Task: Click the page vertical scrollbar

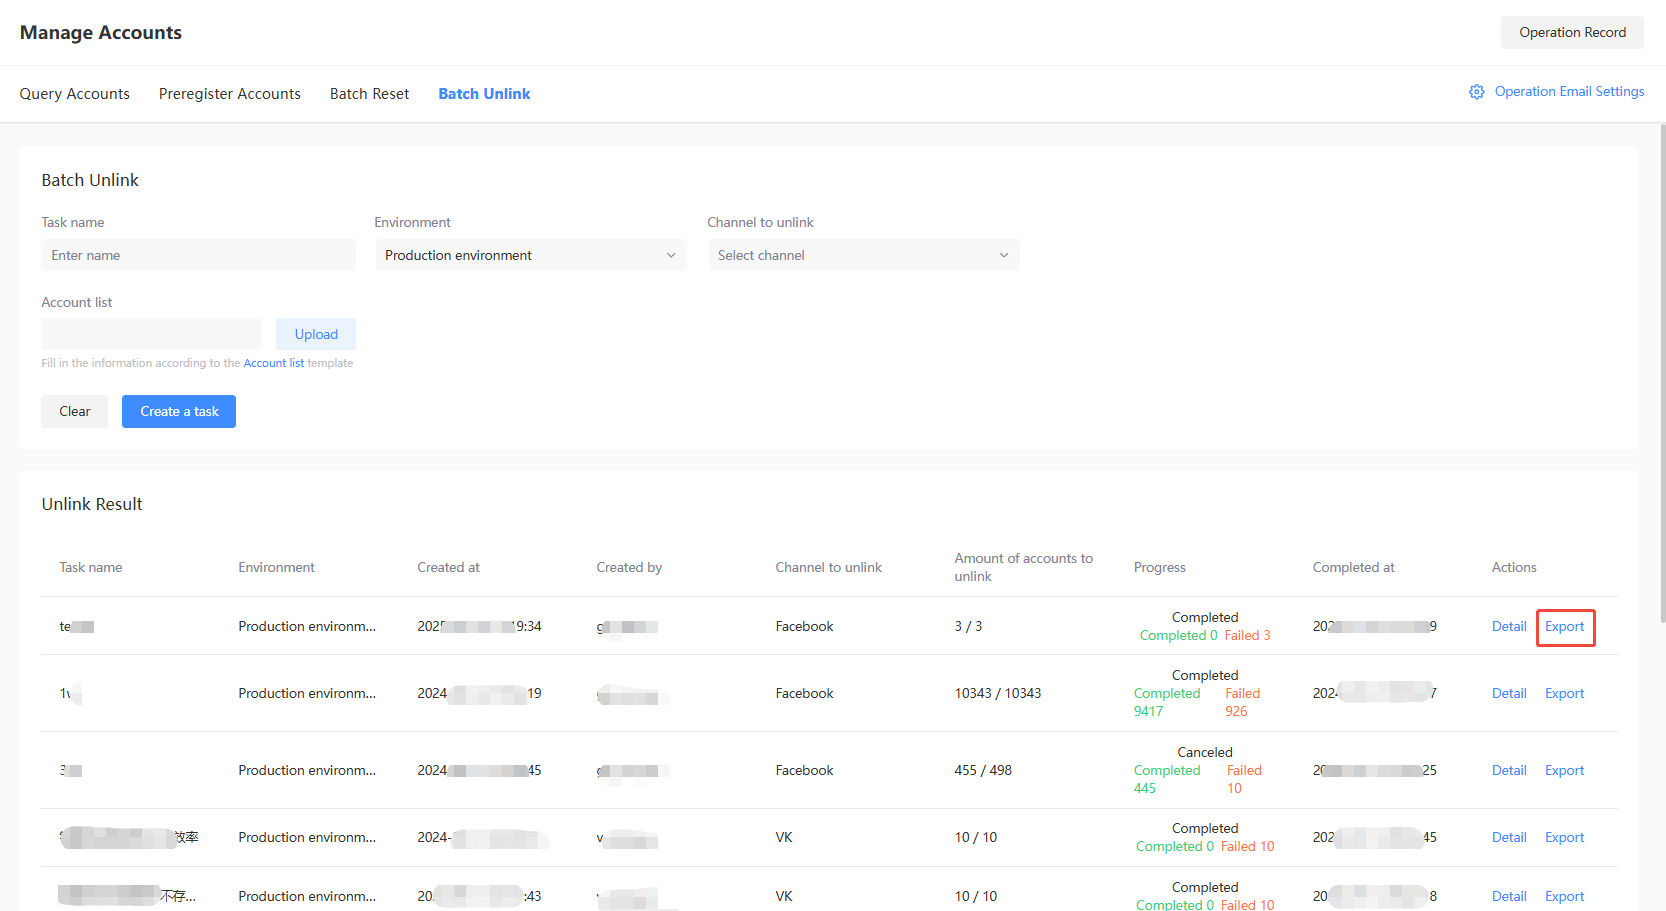Action: click(x=1661, y=375)
